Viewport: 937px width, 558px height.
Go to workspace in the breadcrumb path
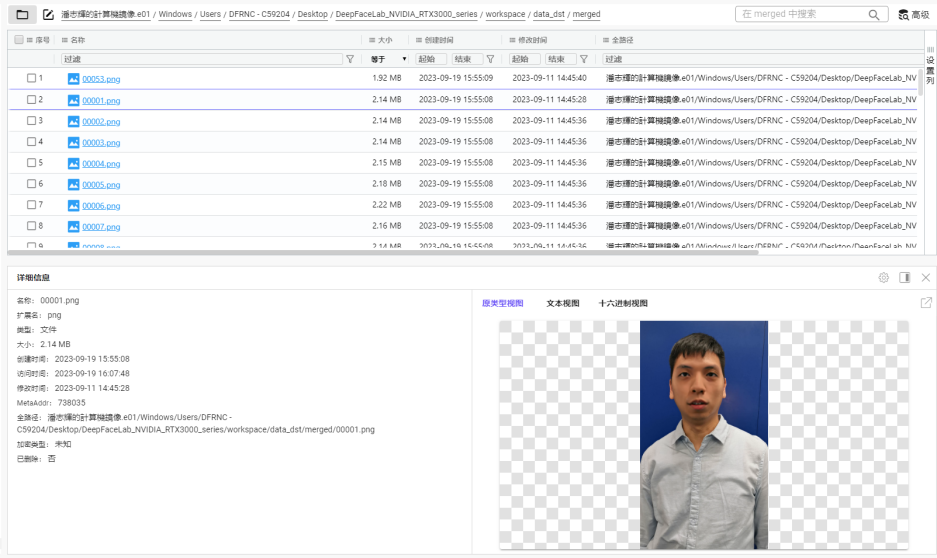505,14
